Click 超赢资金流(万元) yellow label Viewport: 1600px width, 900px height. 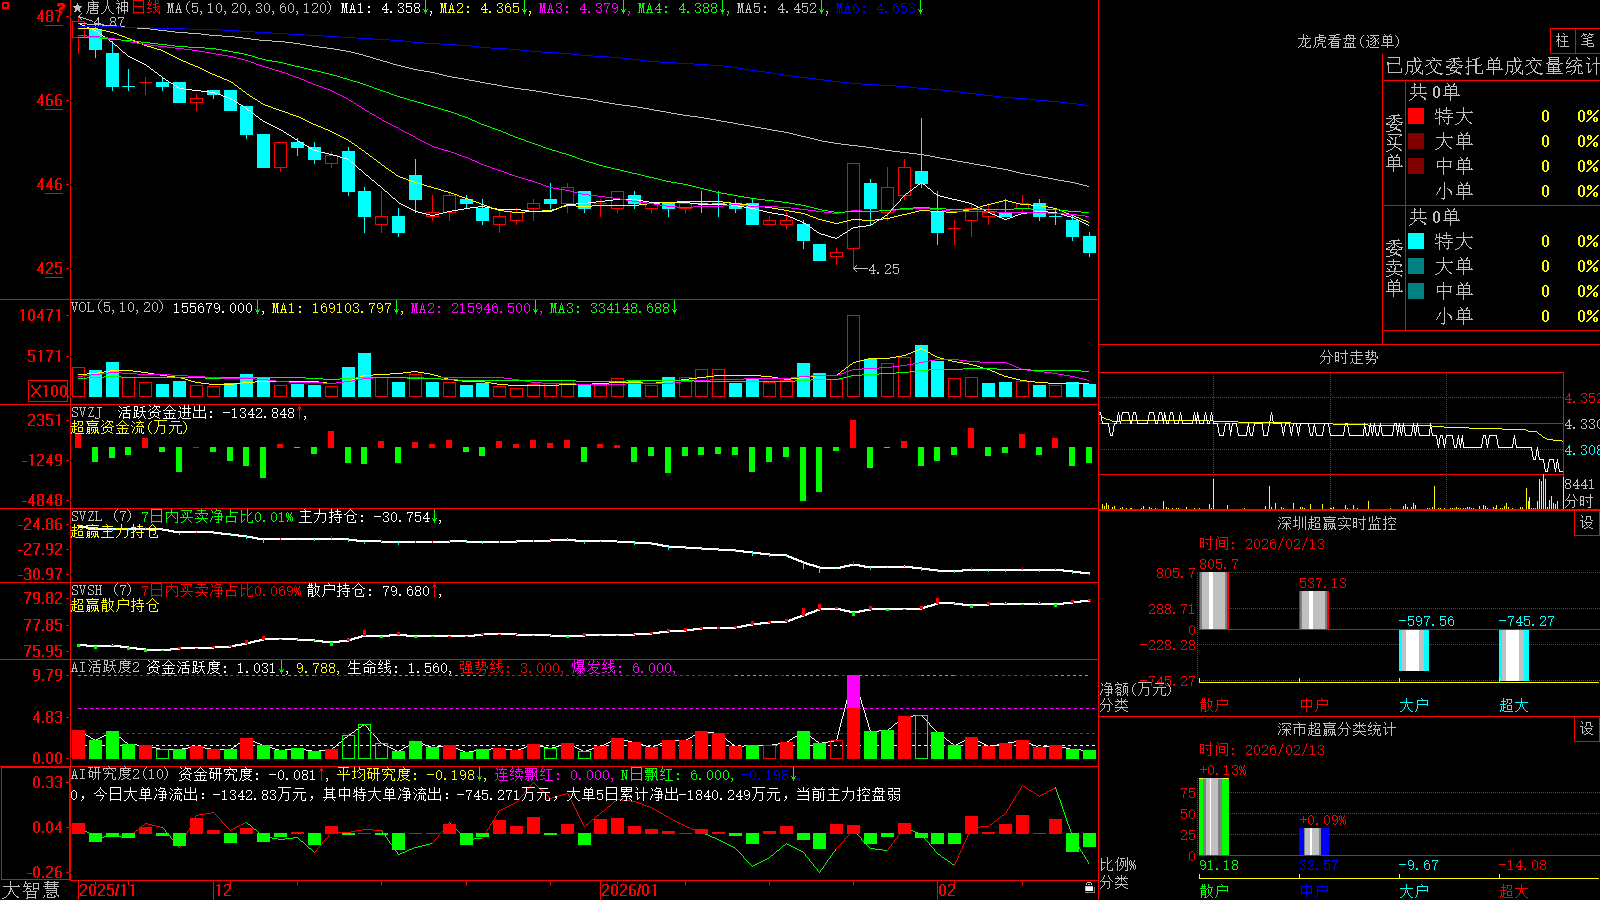coord(129,427)
